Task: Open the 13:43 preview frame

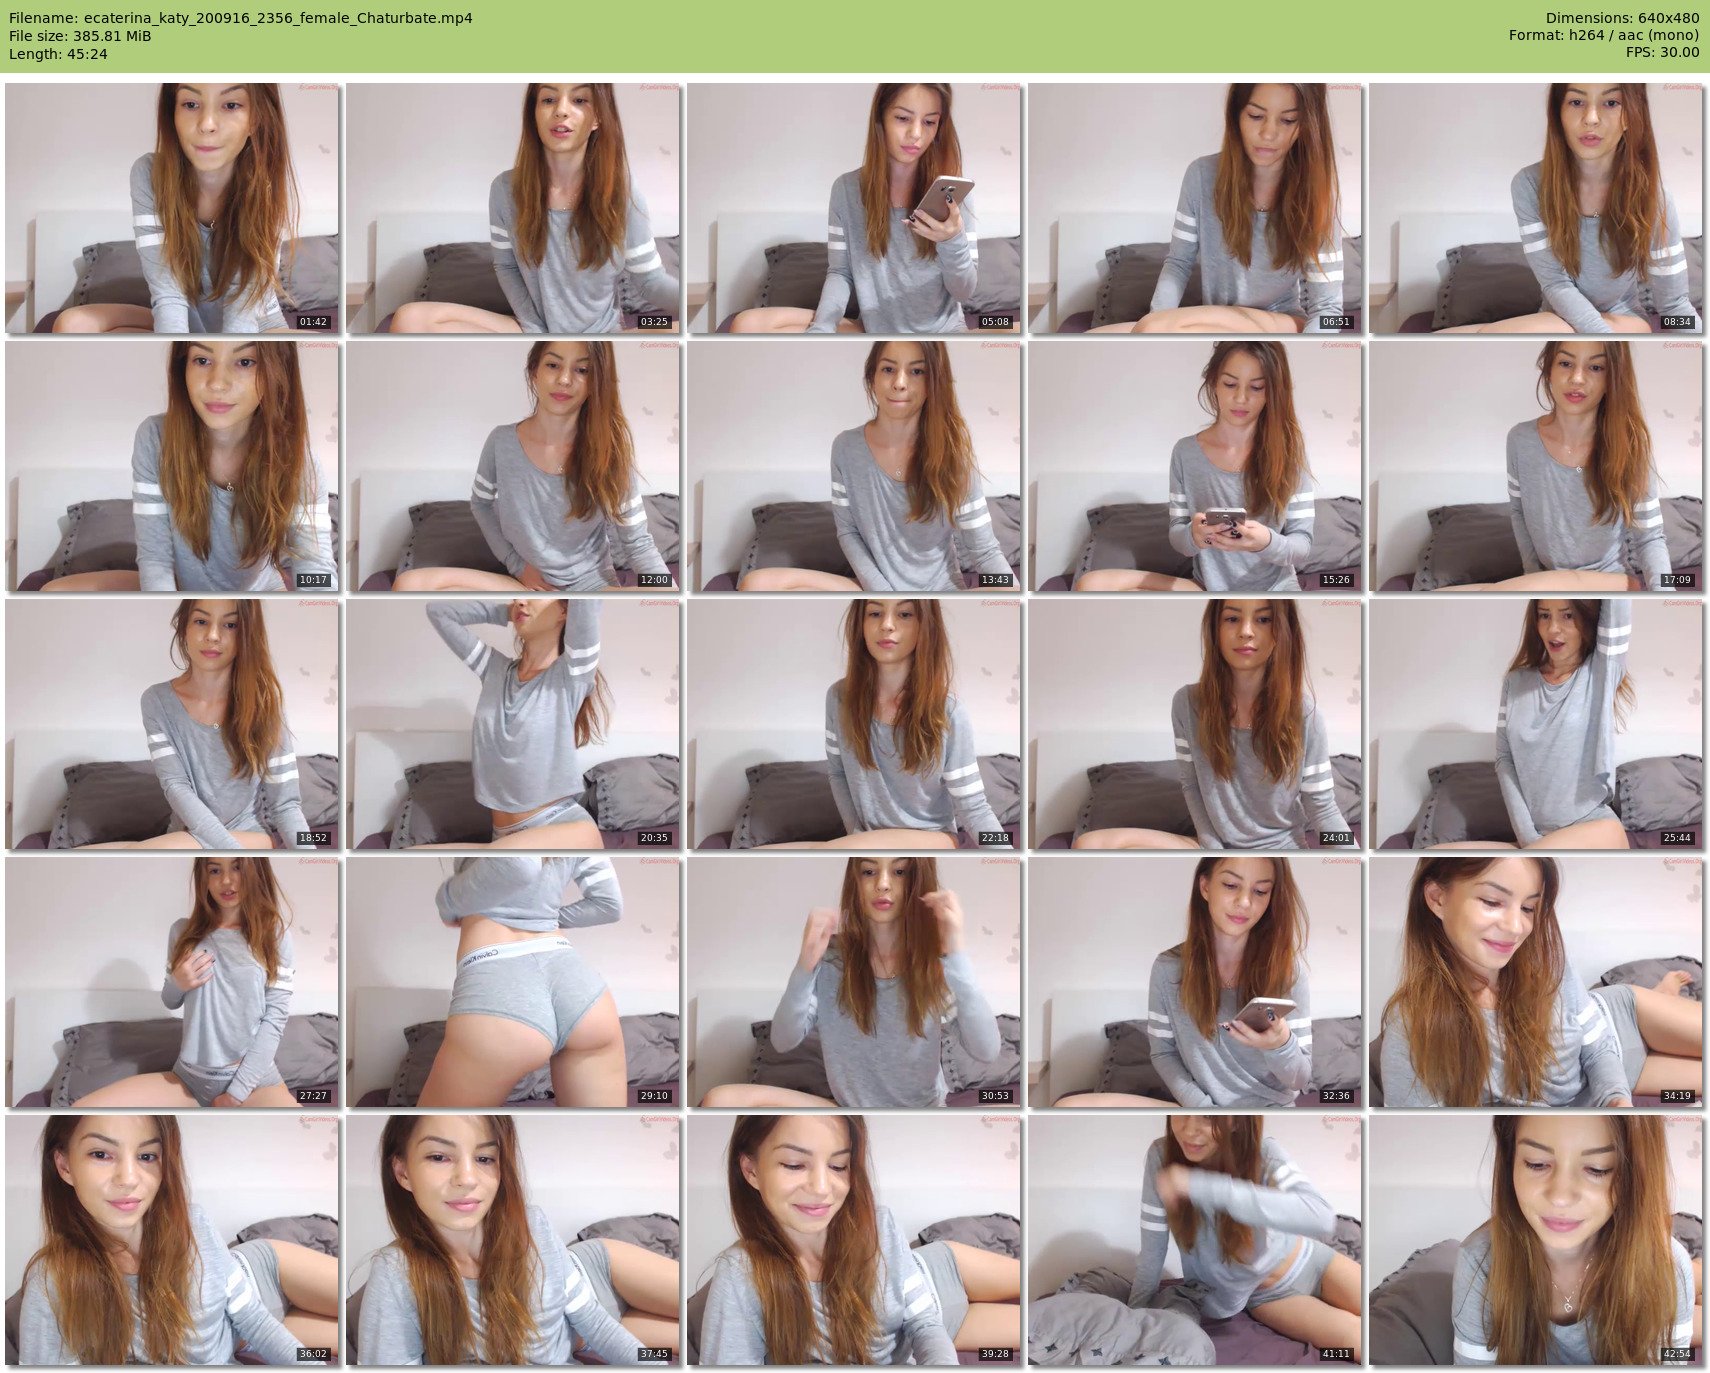Action: (x=854, y=466)
